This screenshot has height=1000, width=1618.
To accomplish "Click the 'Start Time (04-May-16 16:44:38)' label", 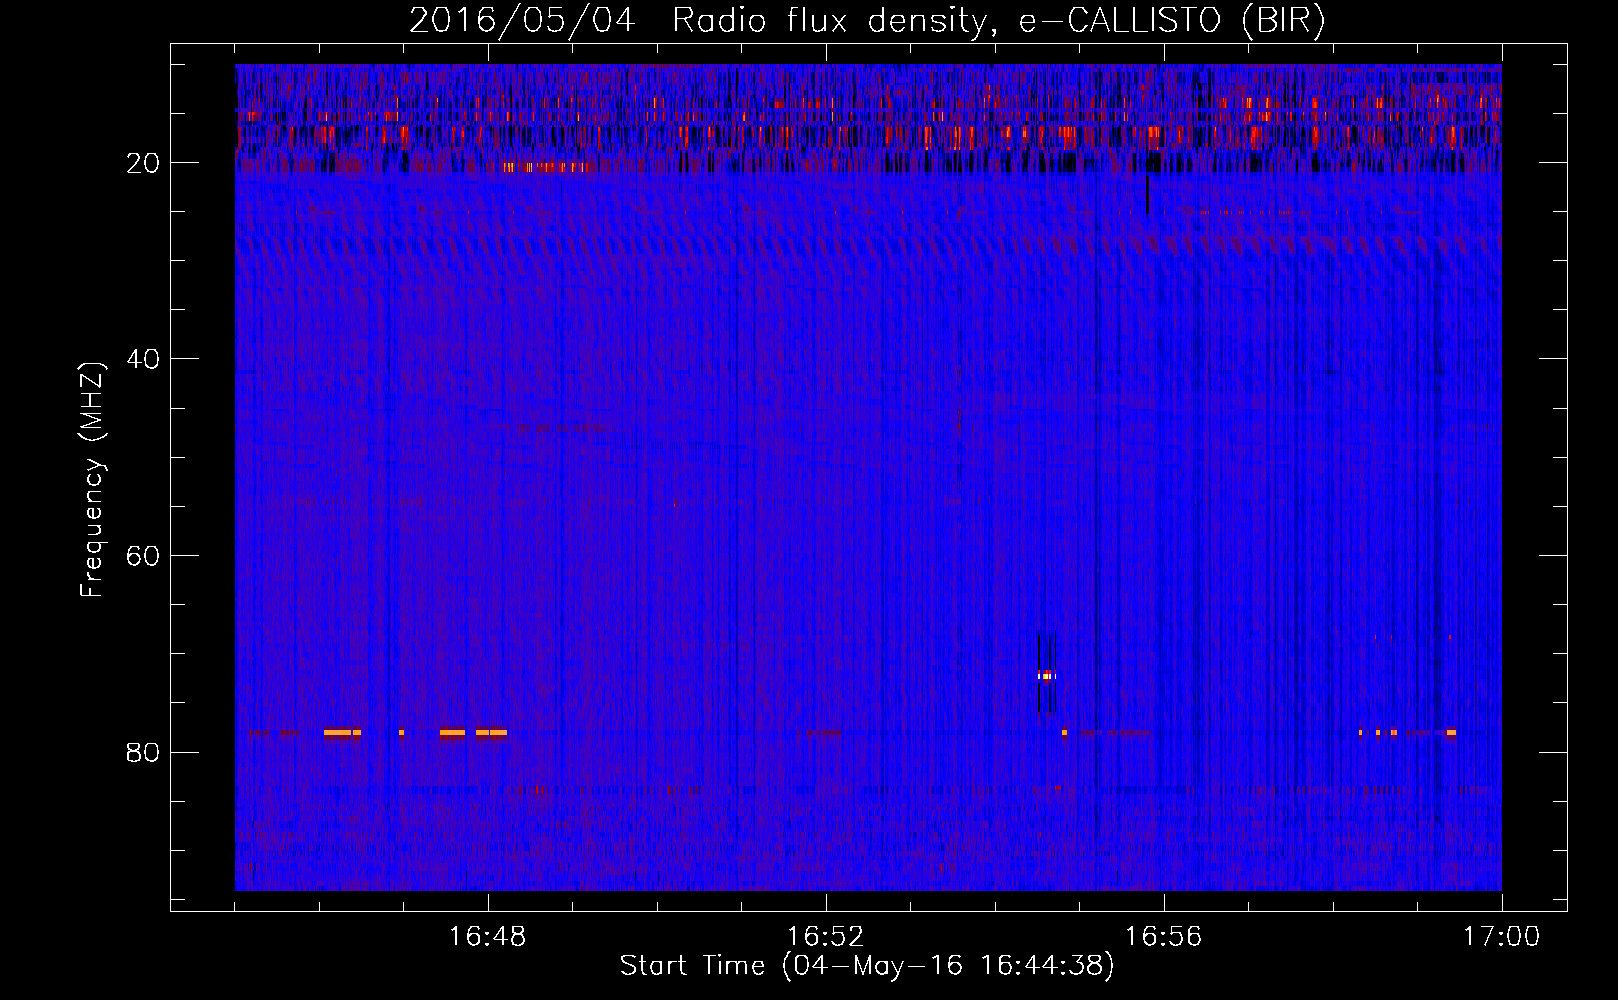I will pos(867,966).
